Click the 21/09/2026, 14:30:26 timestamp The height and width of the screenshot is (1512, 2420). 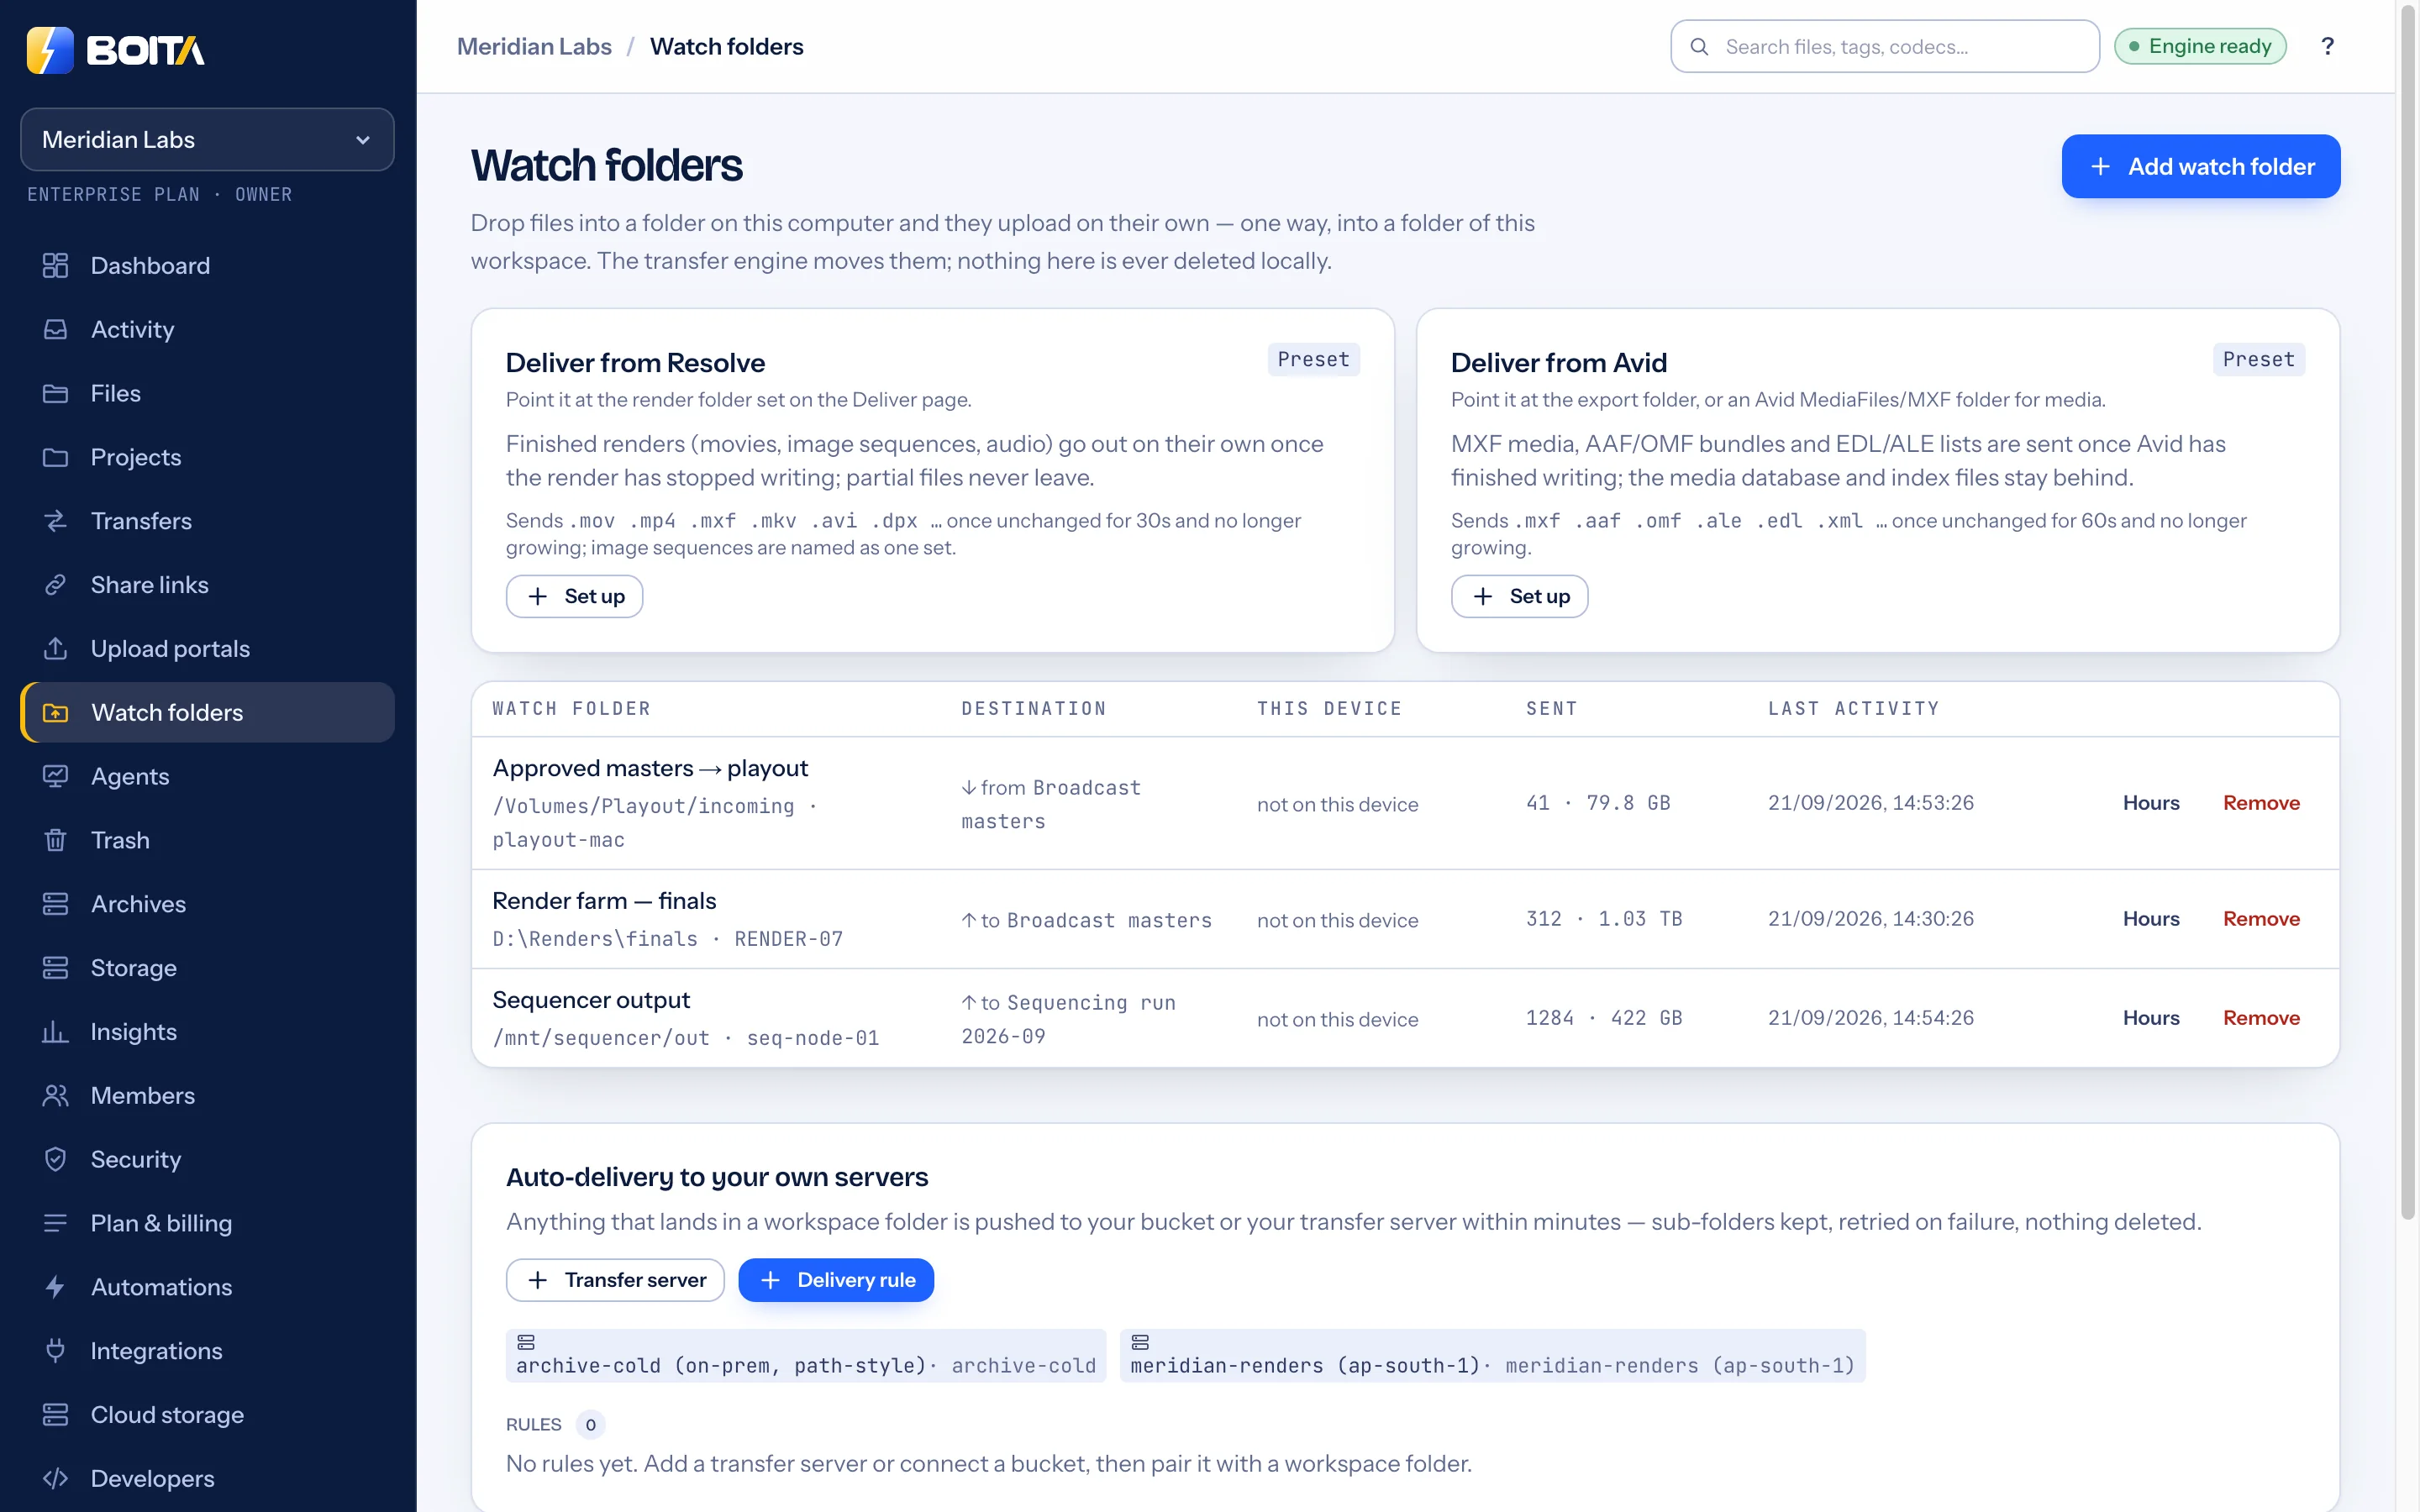coord(1870,919)
